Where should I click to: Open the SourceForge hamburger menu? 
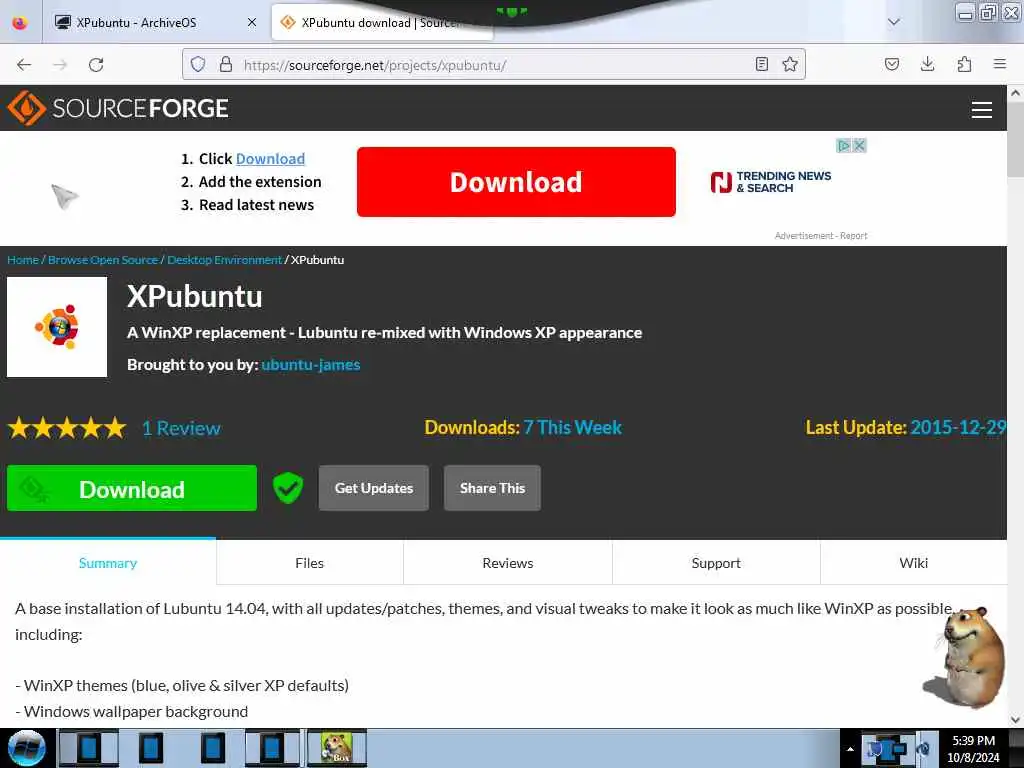(x=982, y=110)
